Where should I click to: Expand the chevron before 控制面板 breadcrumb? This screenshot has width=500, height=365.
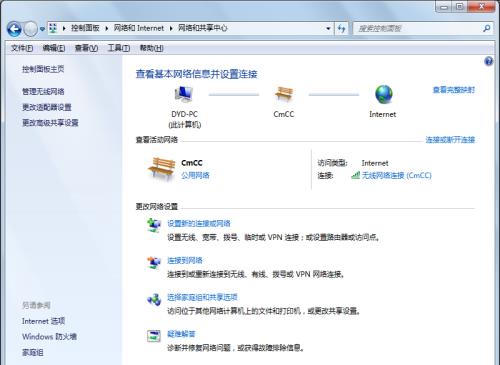point(64,28)
